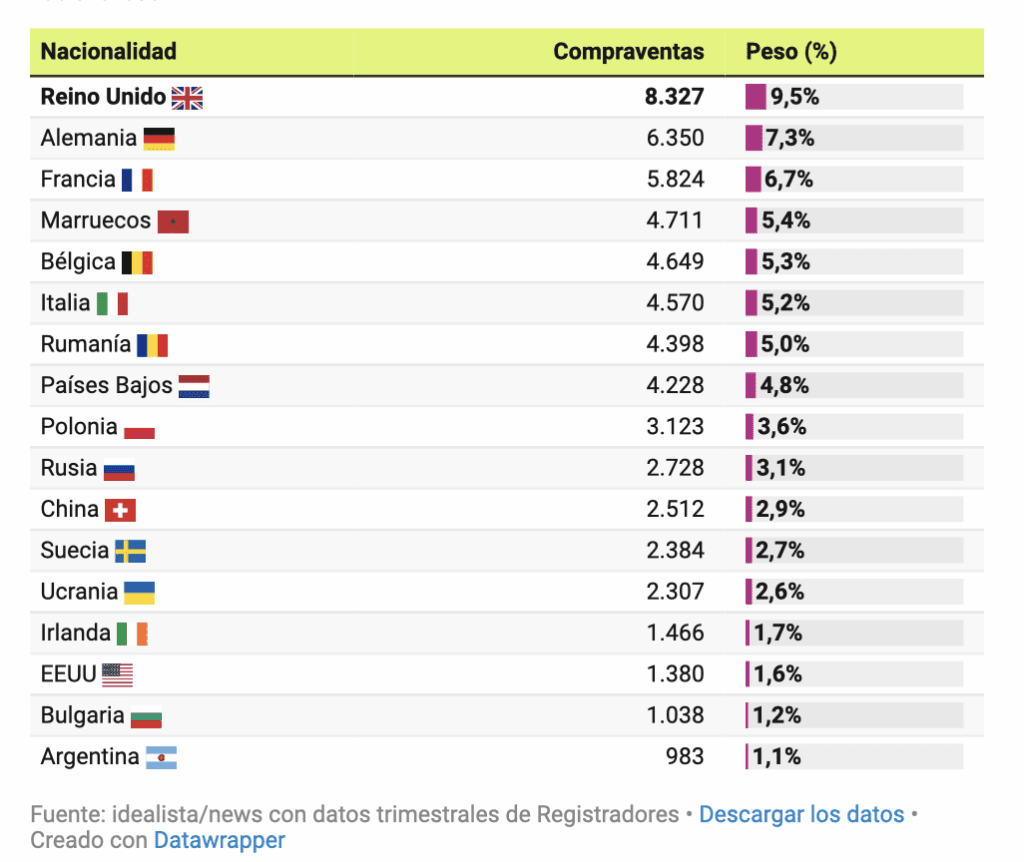The height and width of the screenshot is (862, 1024).
Task: Click the Argentina flag icon
Action: tap(161, 758)
